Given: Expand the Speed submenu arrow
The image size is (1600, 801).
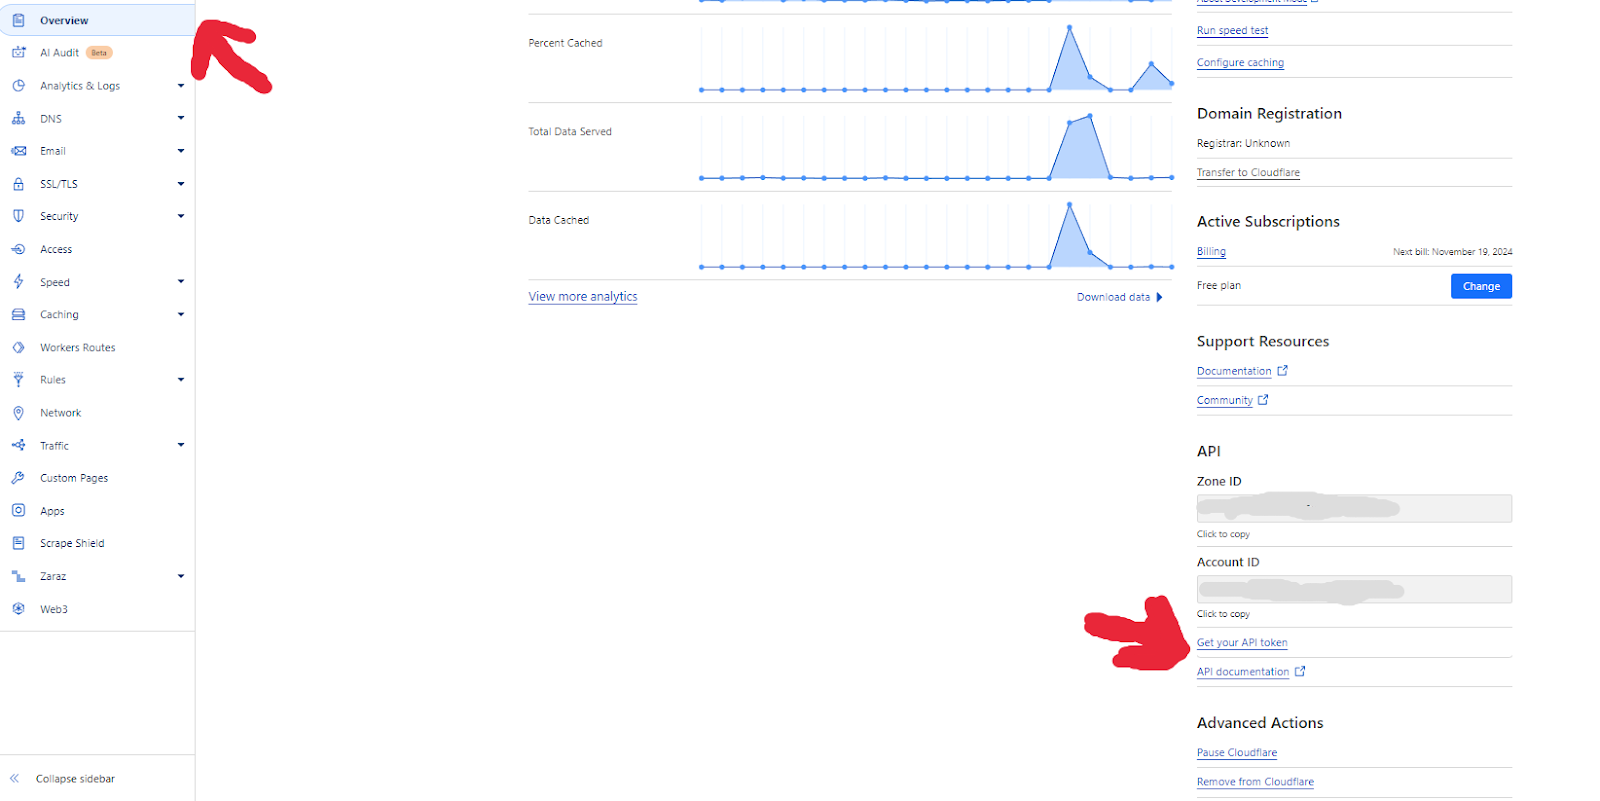Looking at the screenshot, I should [x=181, y=282].
